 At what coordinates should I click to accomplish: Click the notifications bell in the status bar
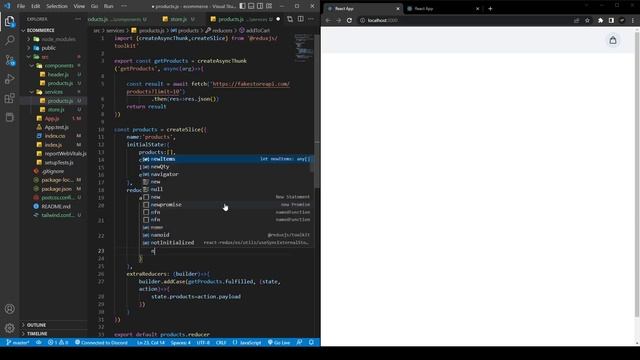(x=311, y=342)
